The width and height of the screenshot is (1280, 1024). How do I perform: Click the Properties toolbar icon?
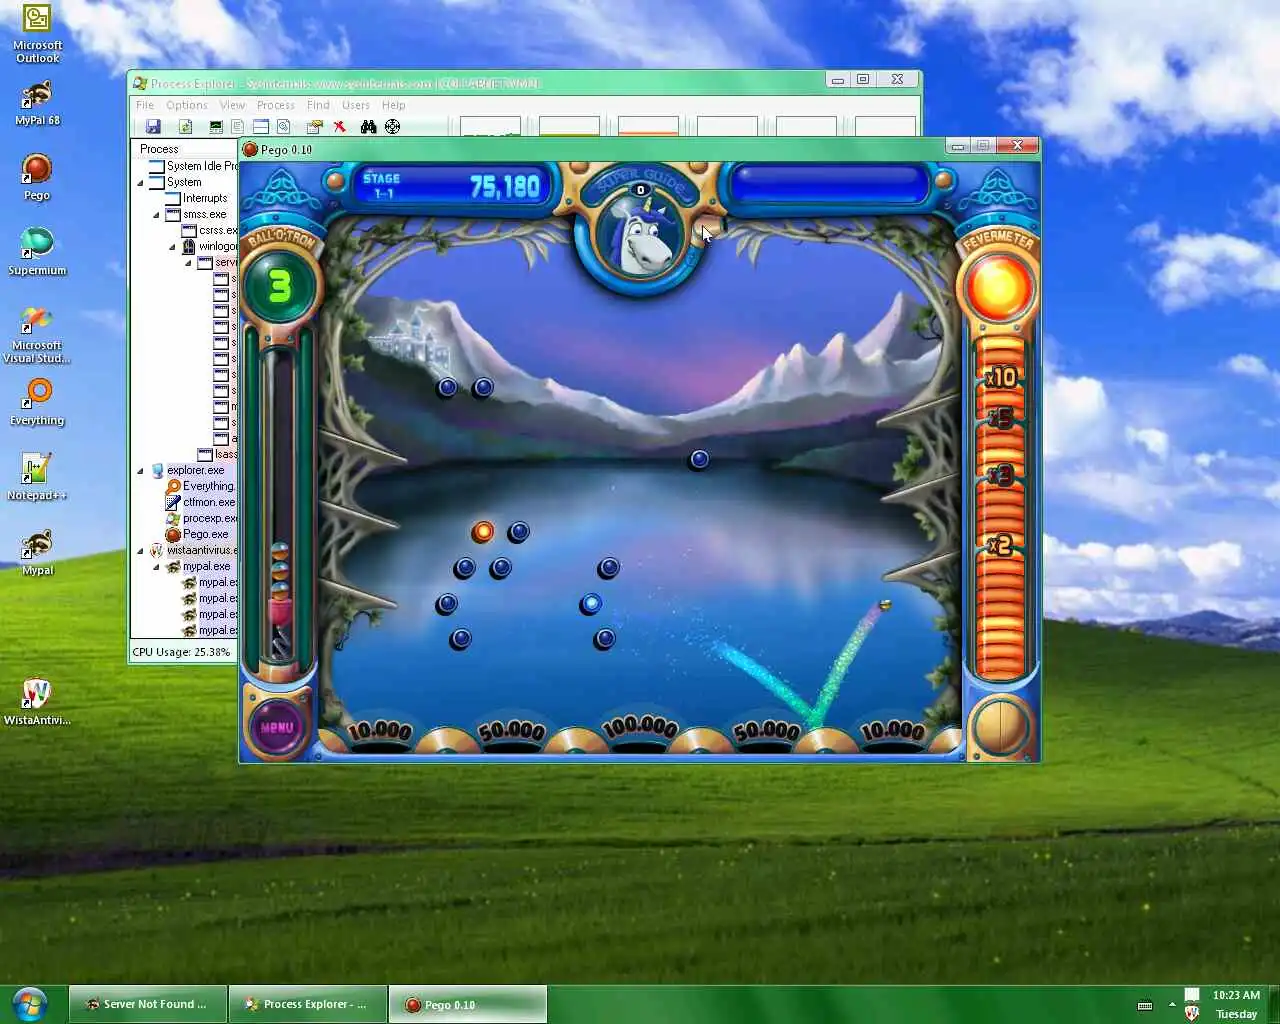314,127
